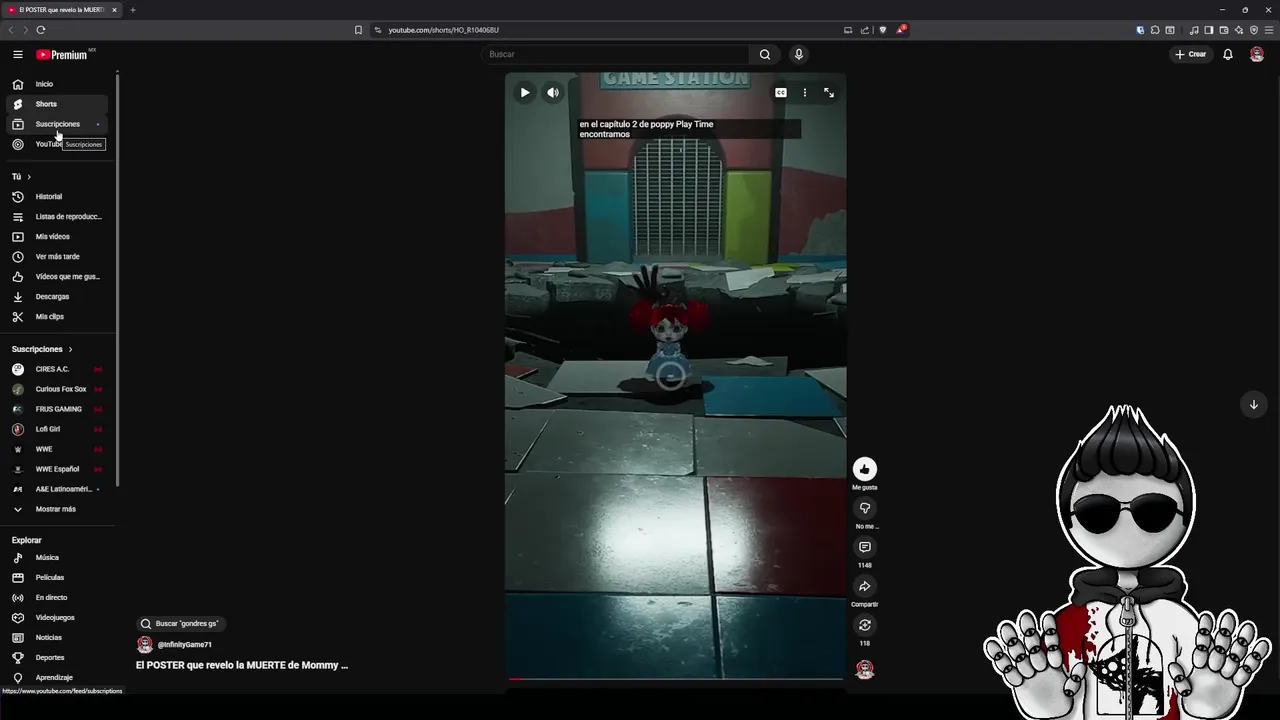Share the Short via Compartir
Screen dimensions: 1280x720
click(x=865, y=586)
